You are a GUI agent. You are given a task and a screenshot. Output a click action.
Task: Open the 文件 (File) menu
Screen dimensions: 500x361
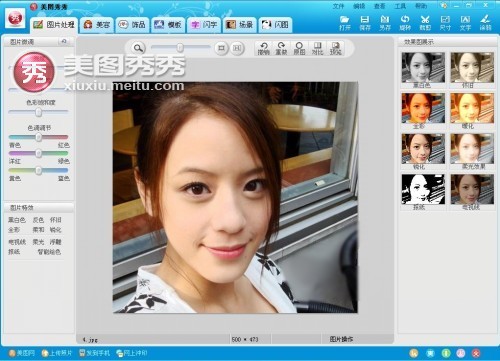(338, 6)
